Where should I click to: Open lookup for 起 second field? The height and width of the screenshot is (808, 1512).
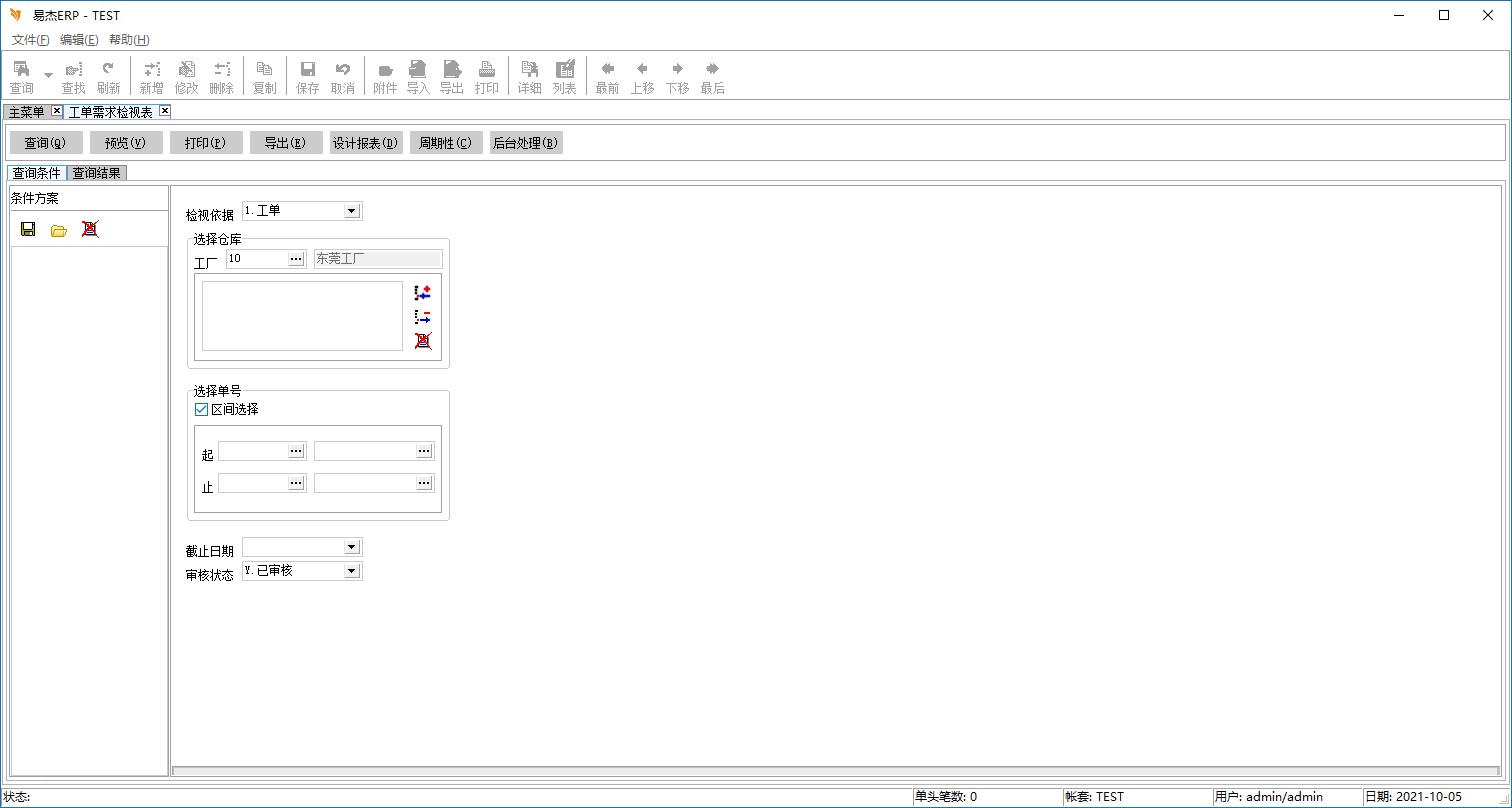(424, 451)
